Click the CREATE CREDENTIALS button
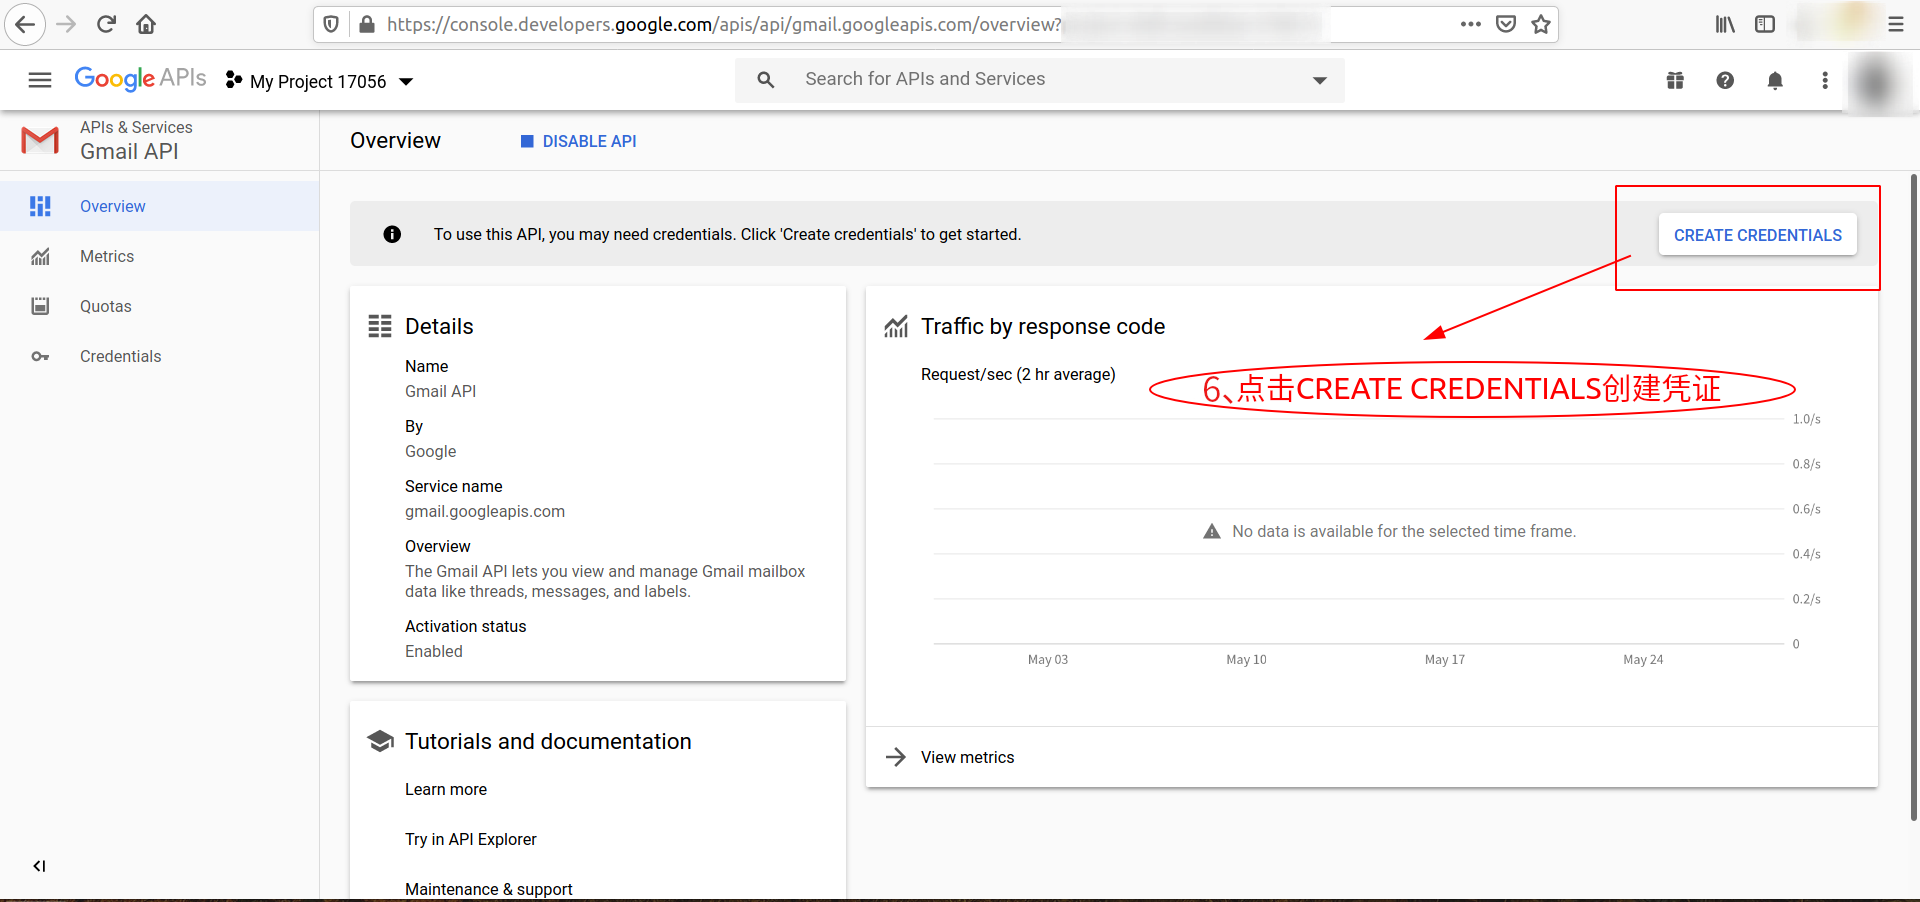Image resolution: width=1920 pixels, height=902 pixels. 1757,235
